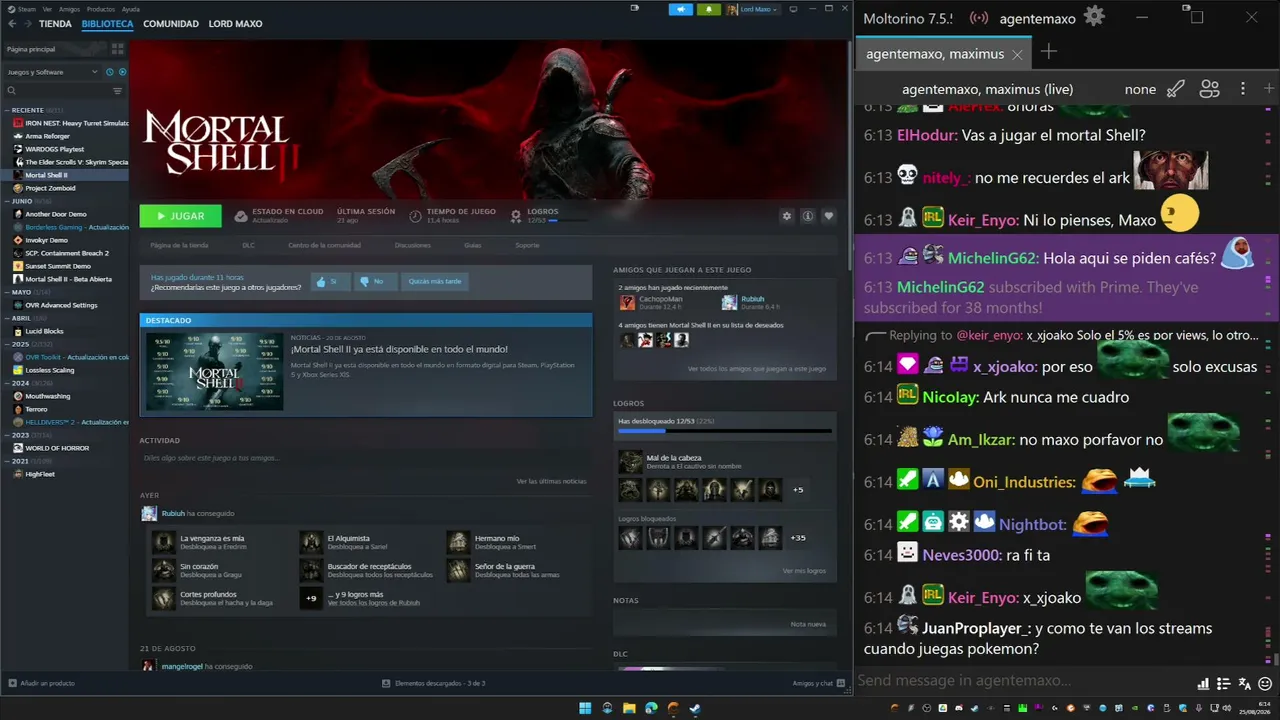Open File Explorer from the taskbar
This screenshot has height=720, width=1280.
629,708
